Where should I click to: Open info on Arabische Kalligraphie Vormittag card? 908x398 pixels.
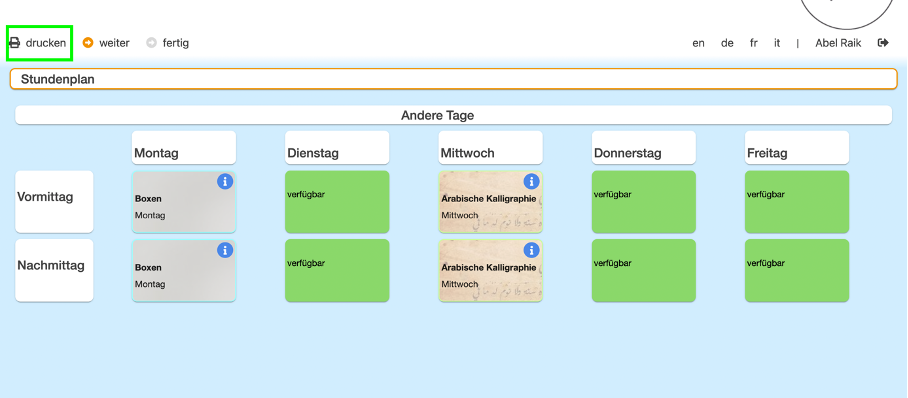click(532, 181)
